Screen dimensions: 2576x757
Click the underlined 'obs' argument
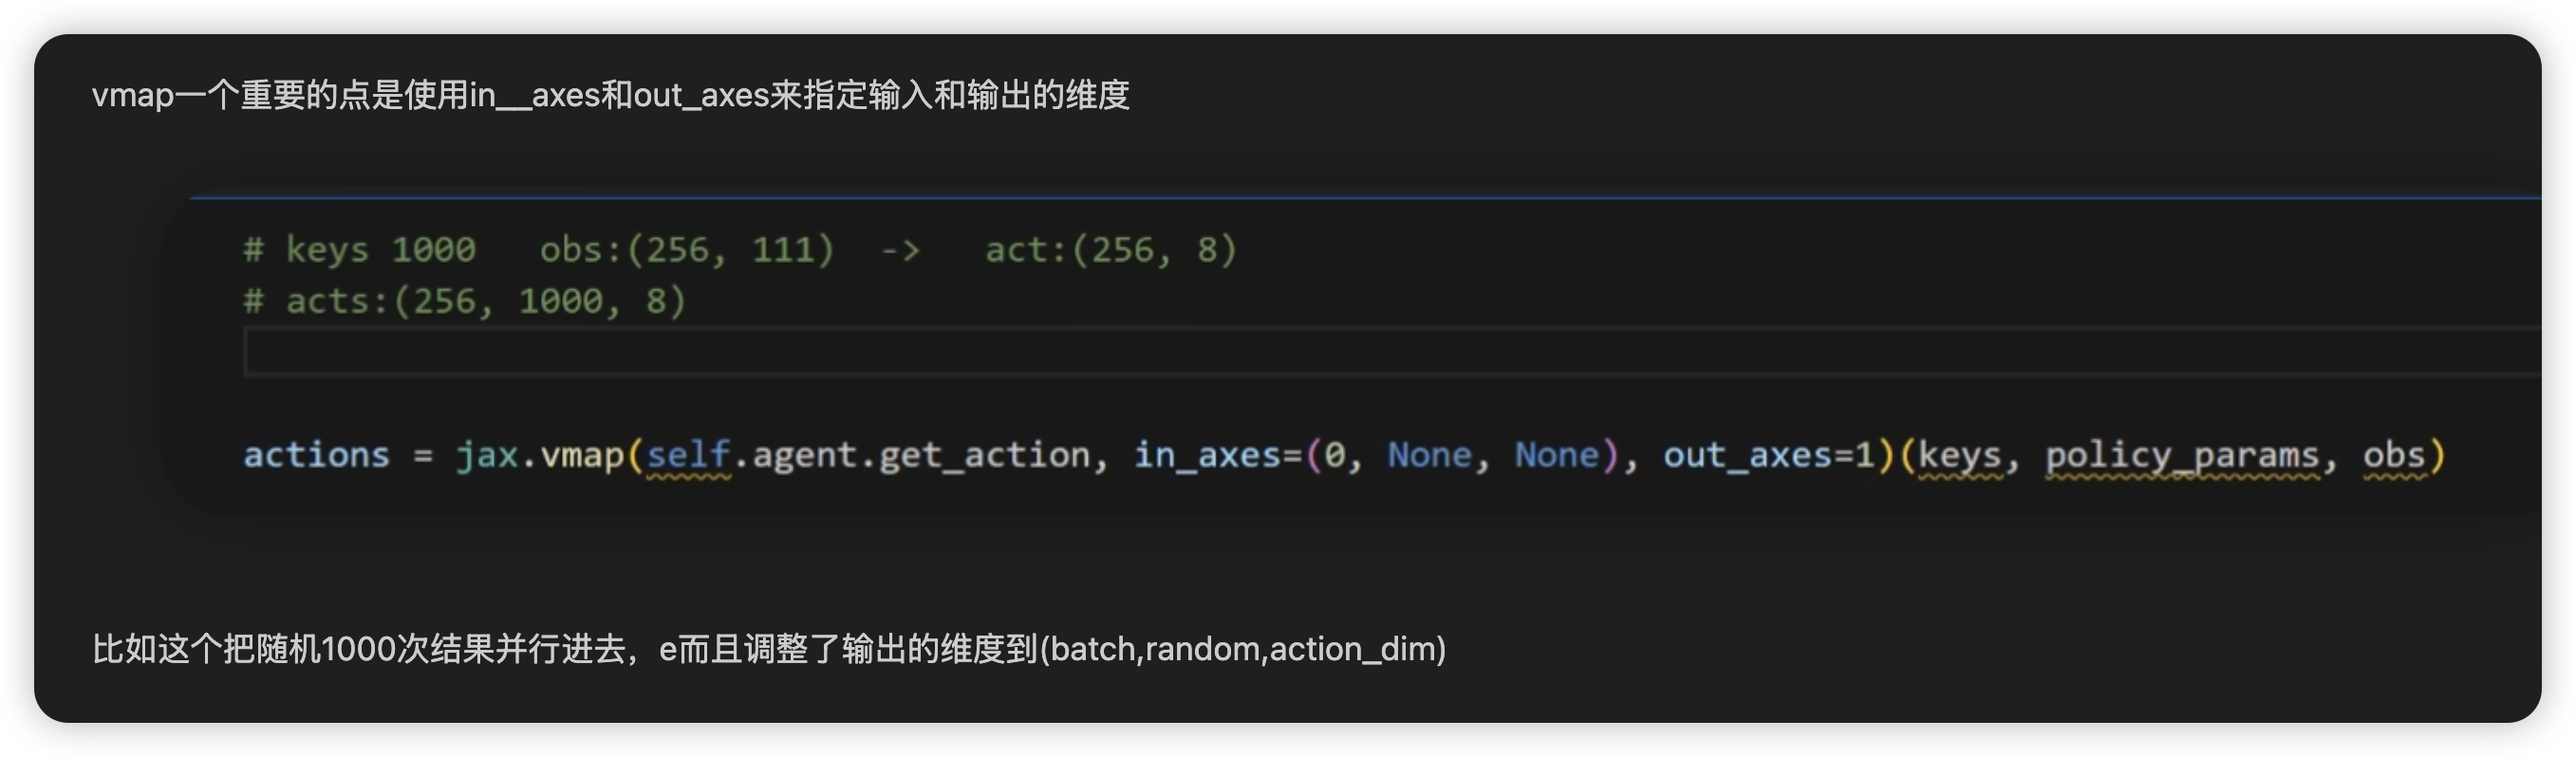pos(2394,456)
